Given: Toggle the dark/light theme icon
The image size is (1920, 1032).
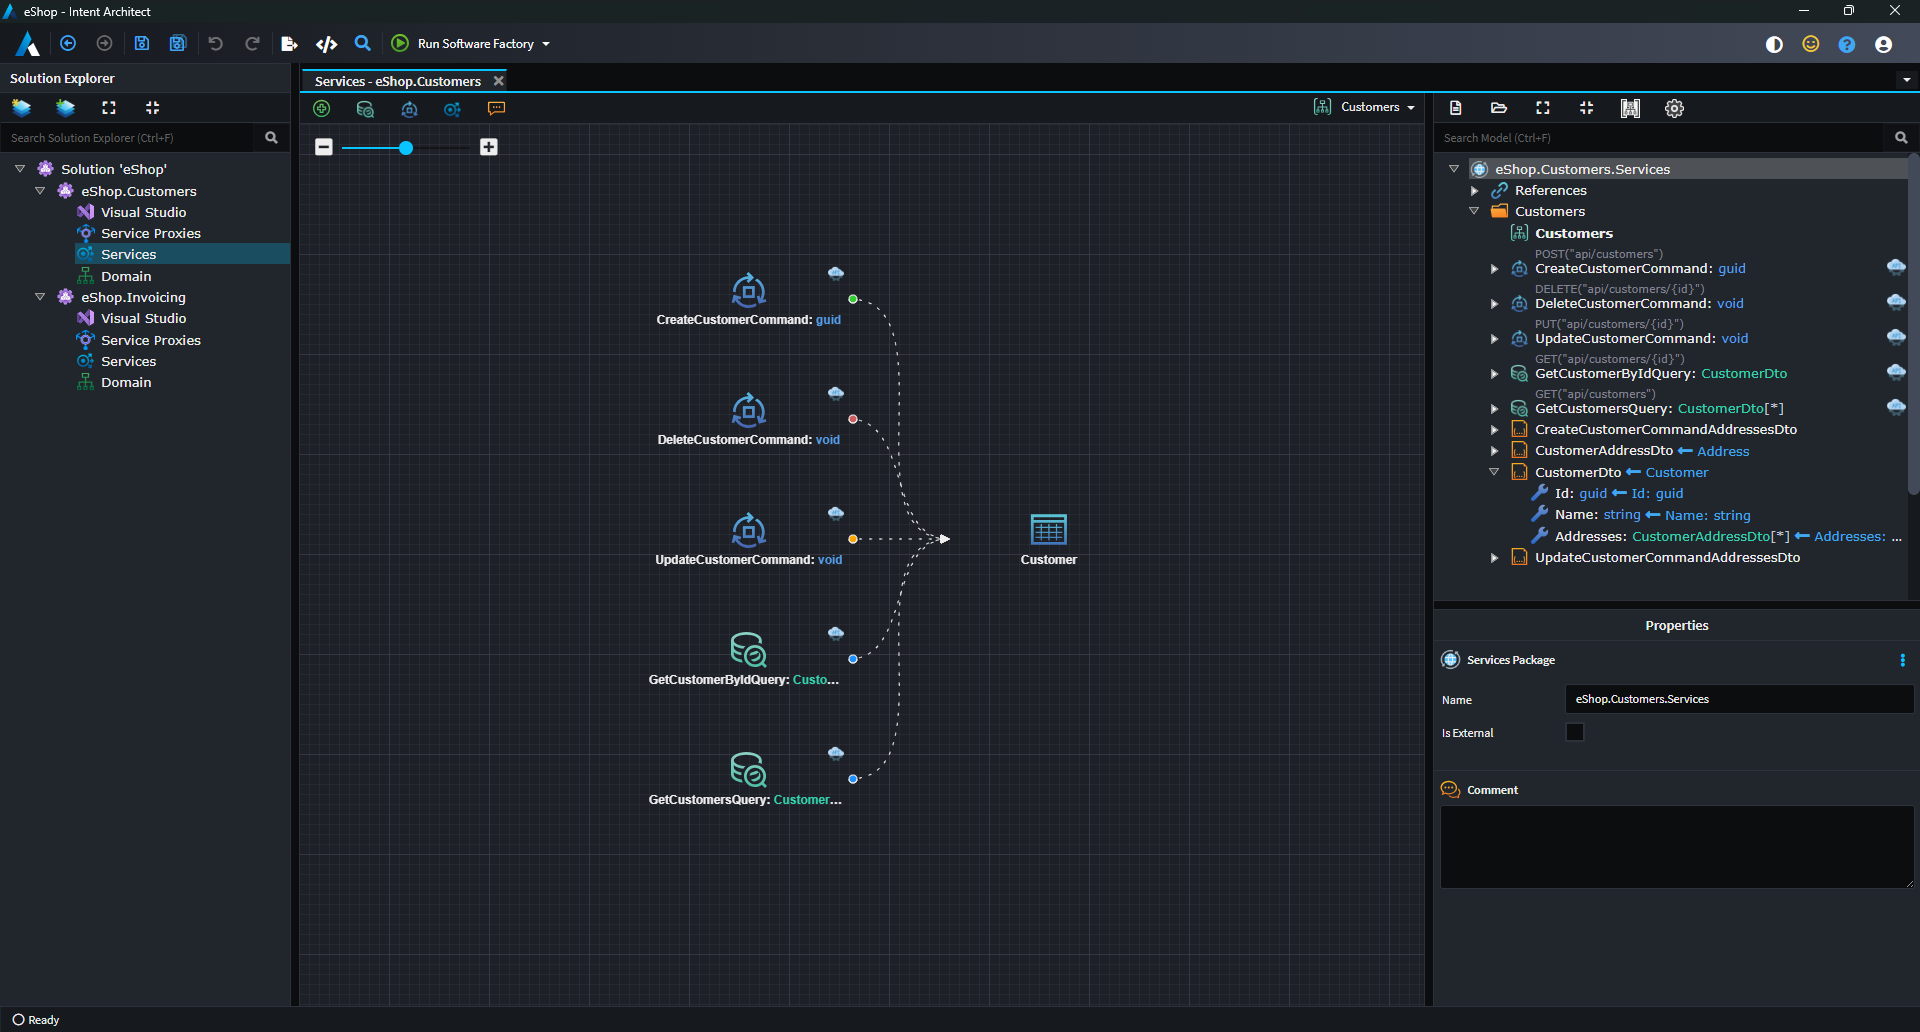Looking at the screenshot, I should click(1775, 44).
